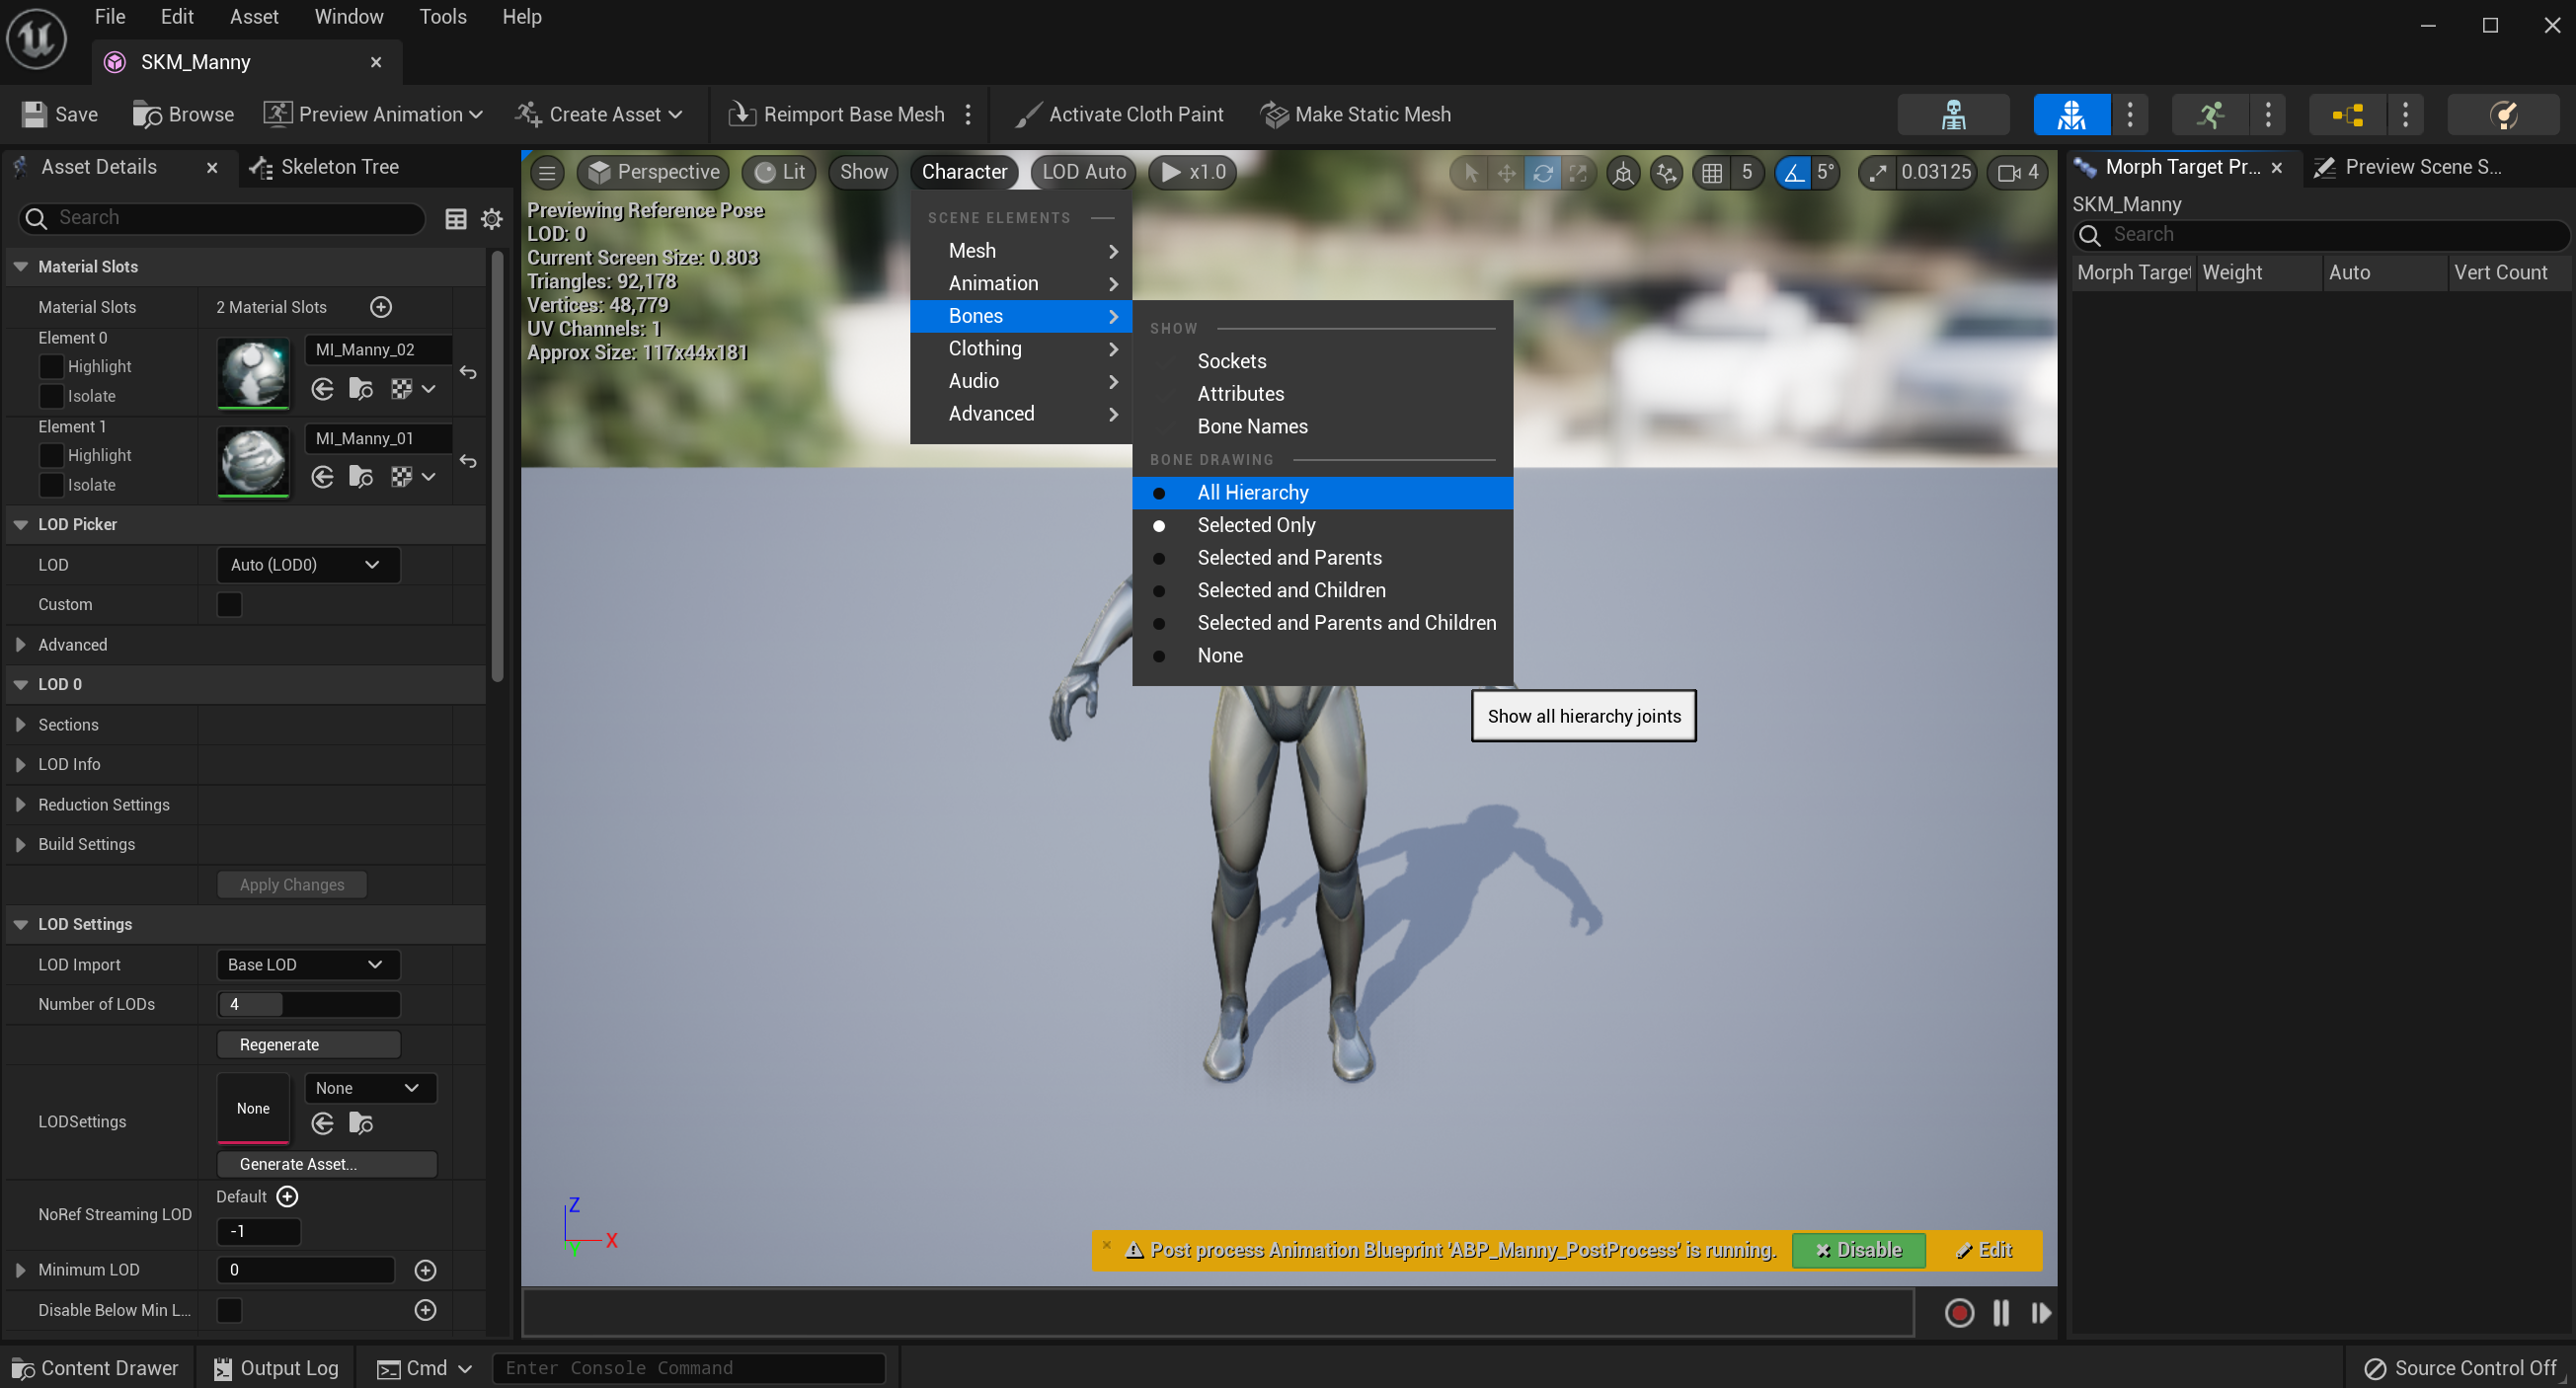
Task: Toggle Asset Details table view icon
Action: coord(456,219)
